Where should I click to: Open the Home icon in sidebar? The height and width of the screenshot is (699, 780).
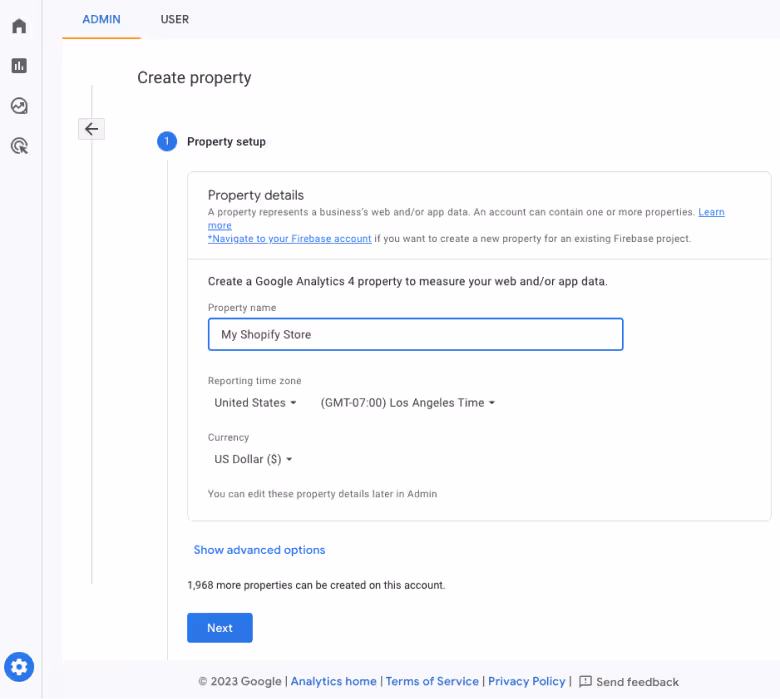19,26
